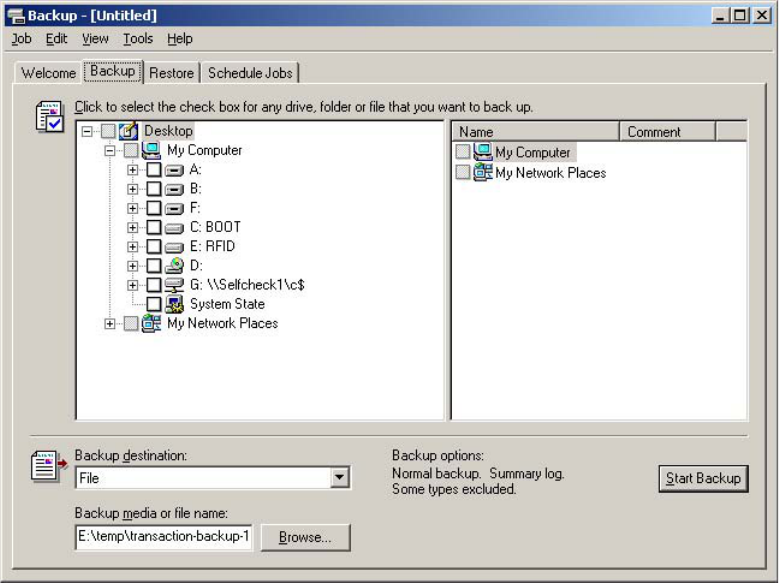Expand the E: RFID drive node
The width and height of the screenshot is (779, 583).
(x=133, y=247)
